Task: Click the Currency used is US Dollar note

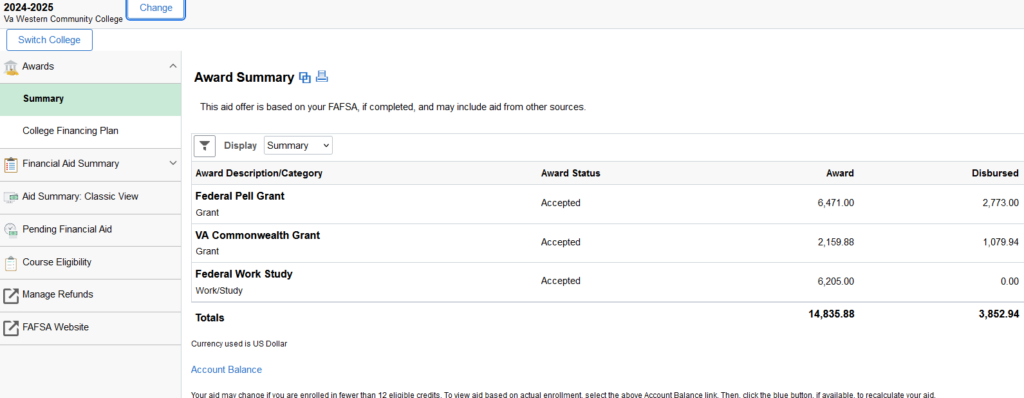Action: pos(239,344)
